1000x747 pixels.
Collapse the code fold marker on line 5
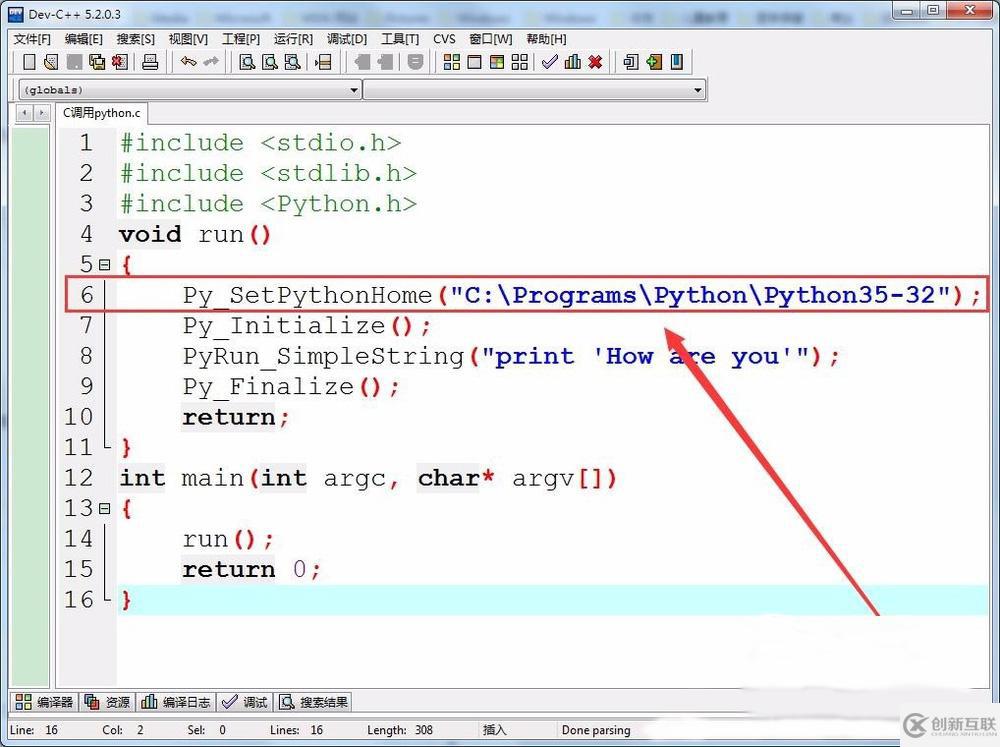[x=105, y=264]
